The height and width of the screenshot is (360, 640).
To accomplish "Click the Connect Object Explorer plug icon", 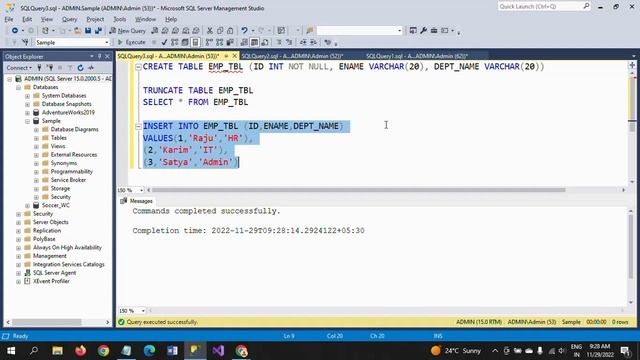I will pyautogui.click(x=40, y=68).
